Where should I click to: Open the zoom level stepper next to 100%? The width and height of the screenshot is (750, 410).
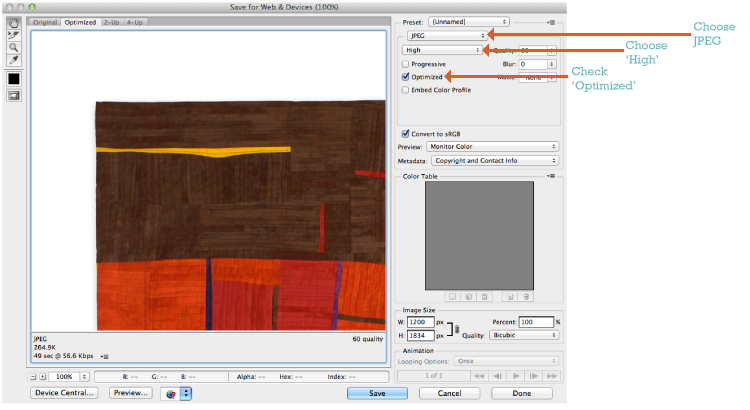tap(84, 377)
